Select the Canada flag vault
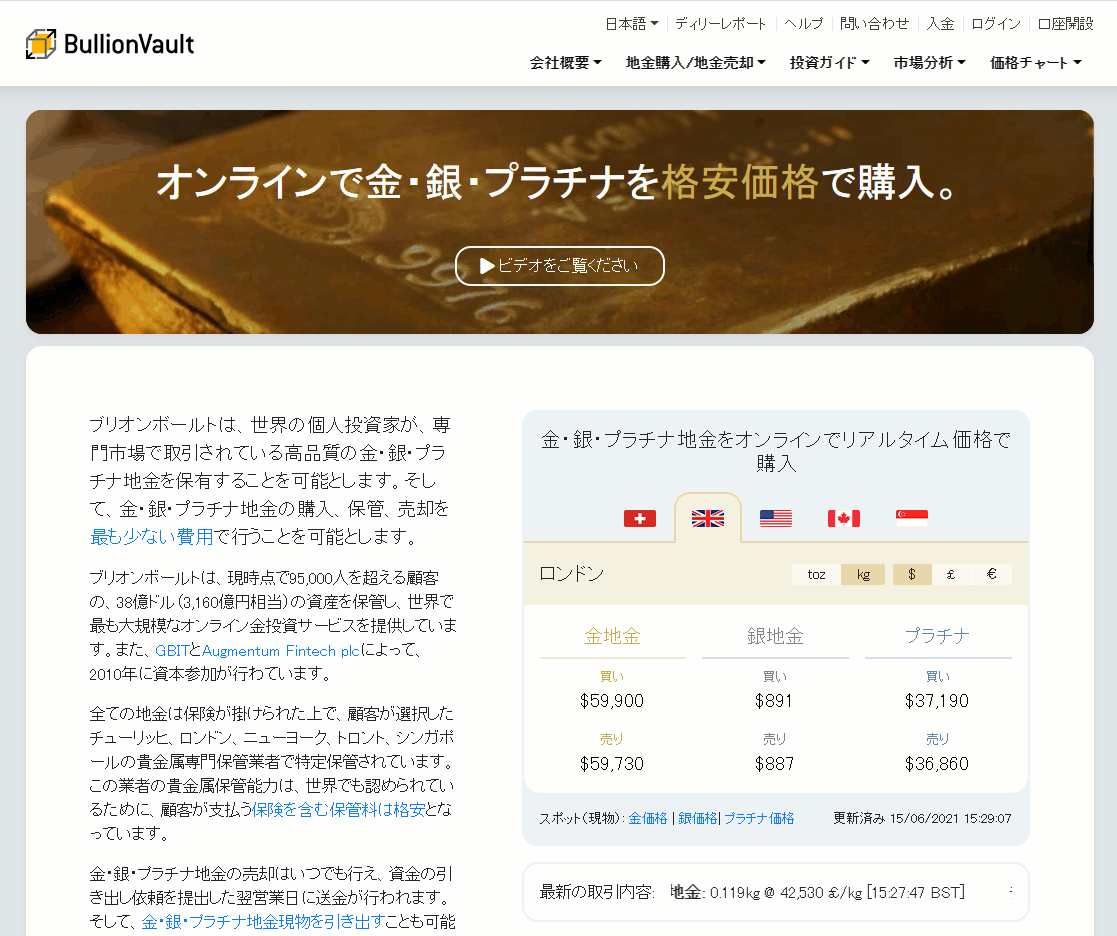 [x=843, y=518]
